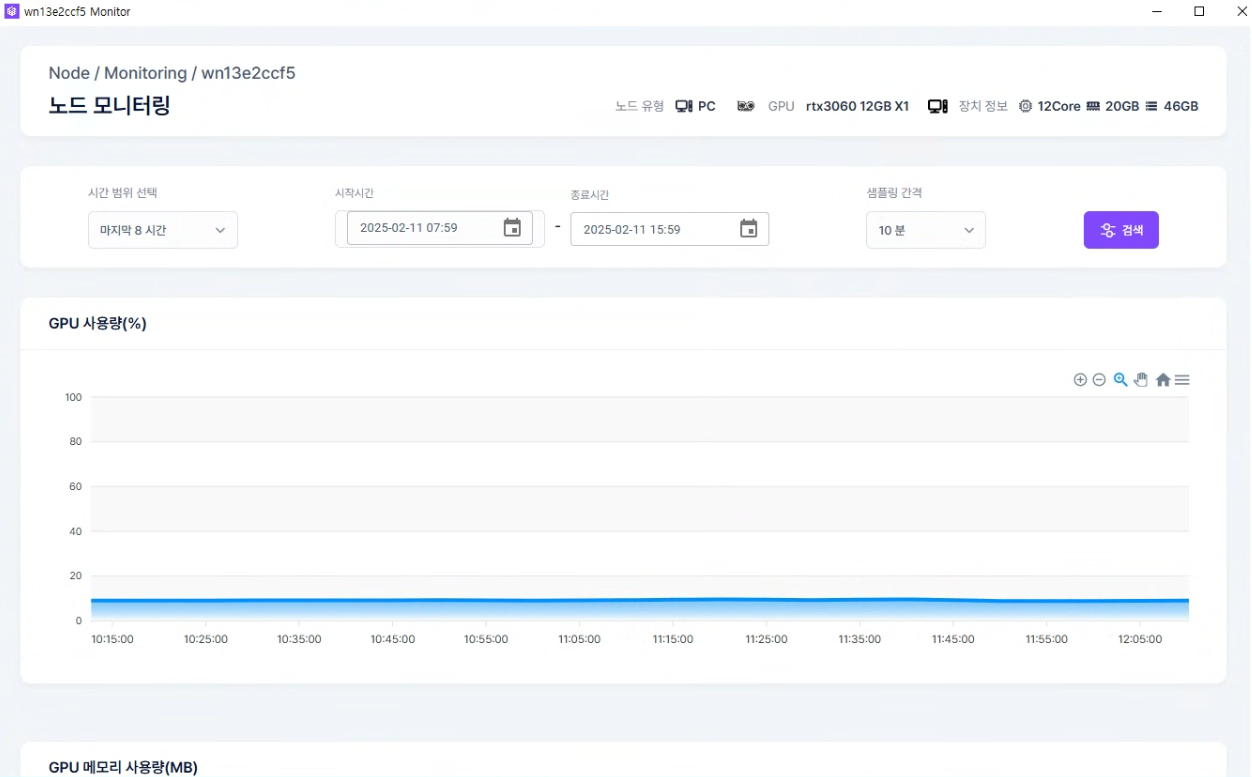Reset chart zoom with home icon
This screenshot has height=777, width=1252.
pyautogui.click(x=1163, y=380)
